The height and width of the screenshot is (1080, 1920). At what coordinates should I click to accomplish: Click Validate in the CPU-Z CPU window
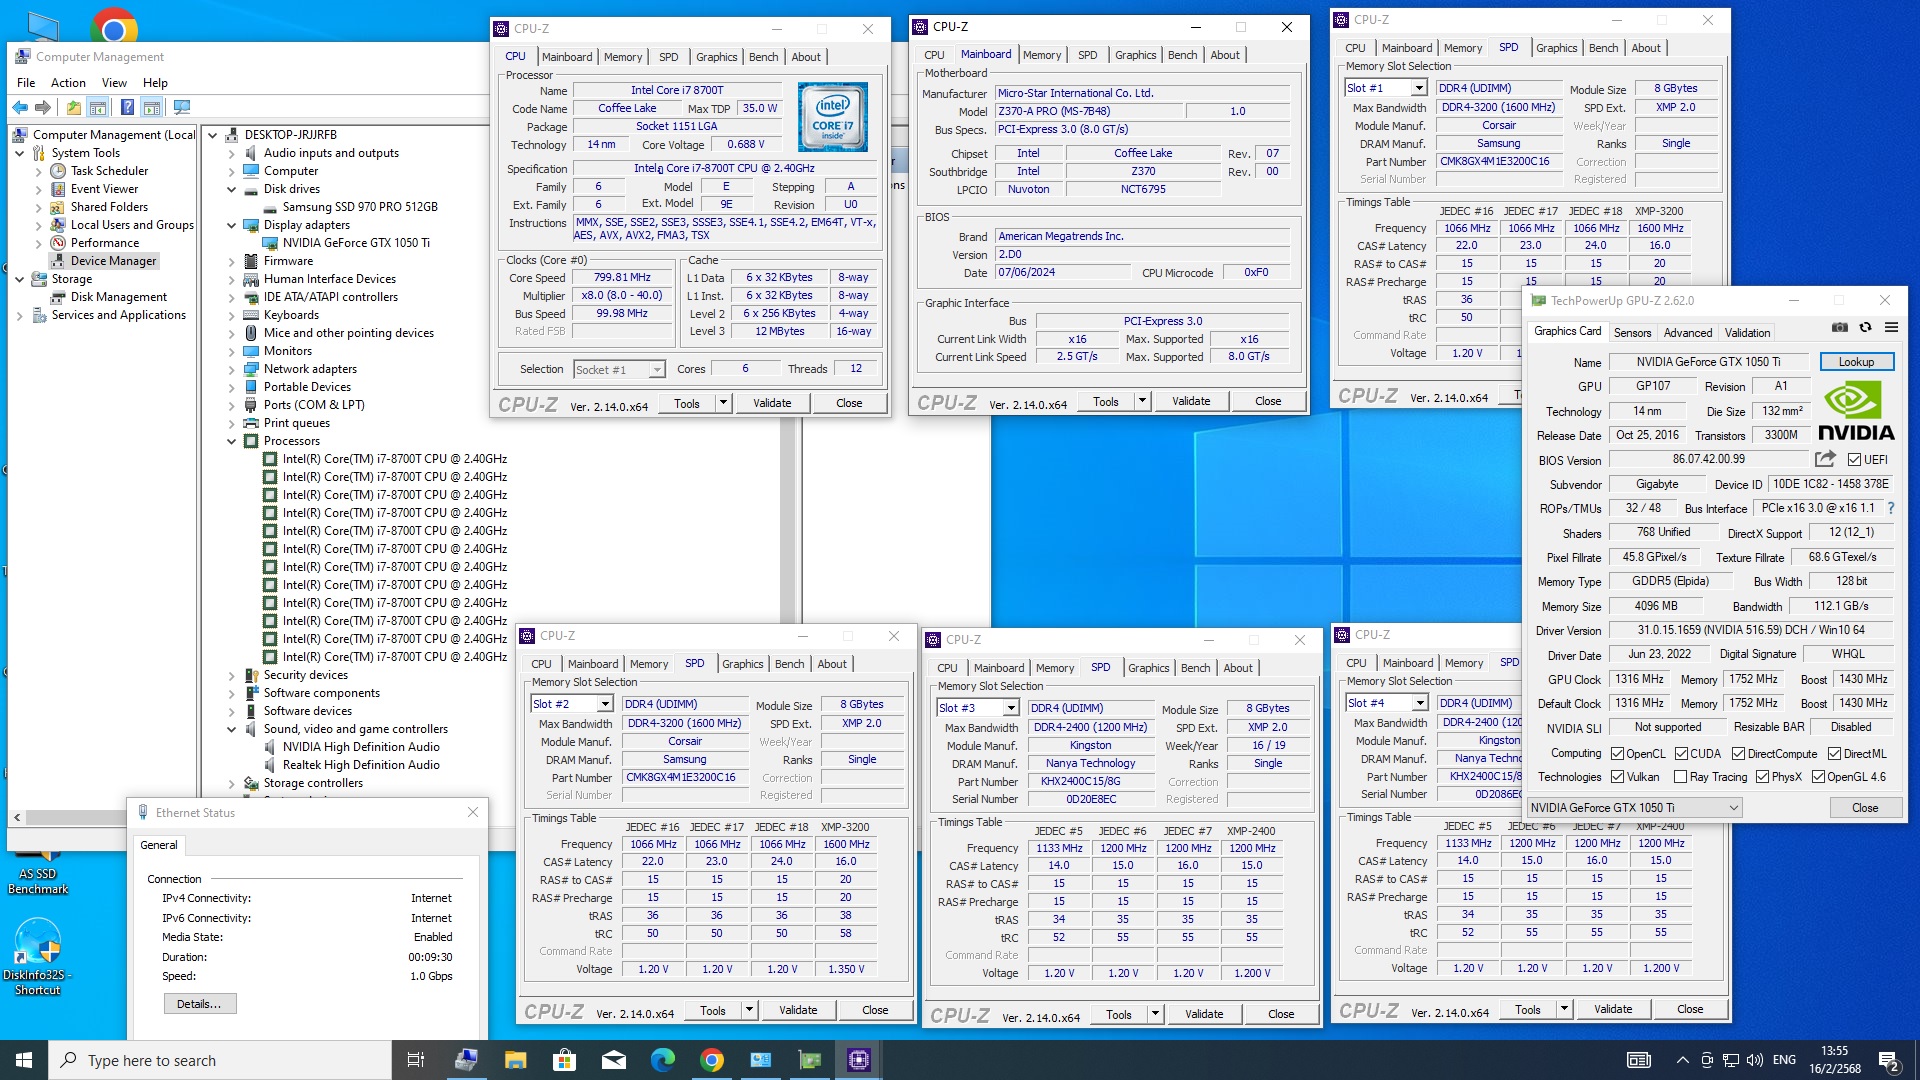coord(772,403)
